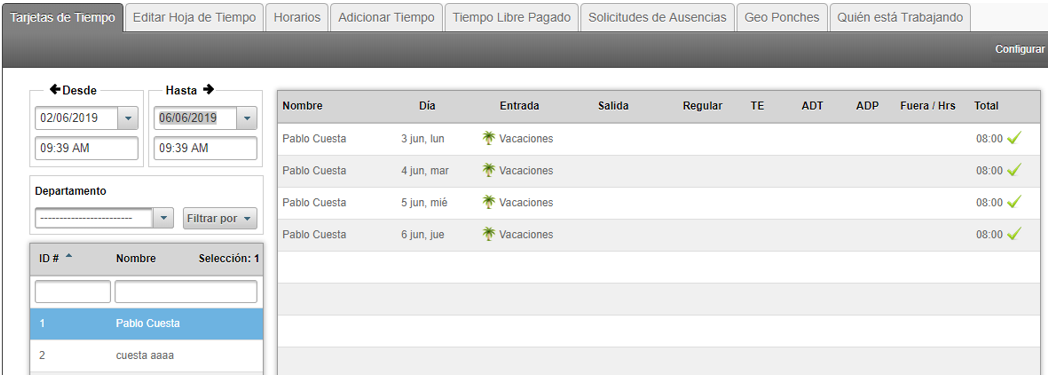The height and width of the screenshot is (378, 1048).
Task: Select employee cuesta aaaa in list
Action: (146, 355)
